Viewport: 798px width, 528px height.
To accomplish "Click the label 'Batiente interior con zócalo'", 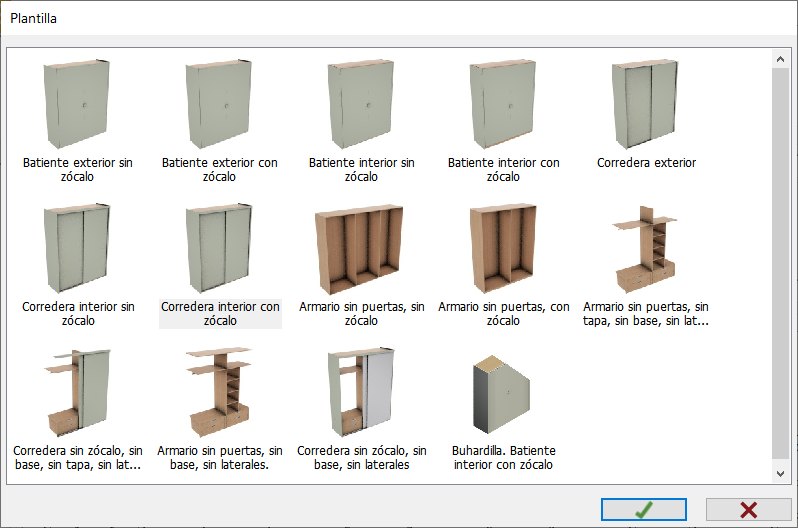I will point(503,170).
